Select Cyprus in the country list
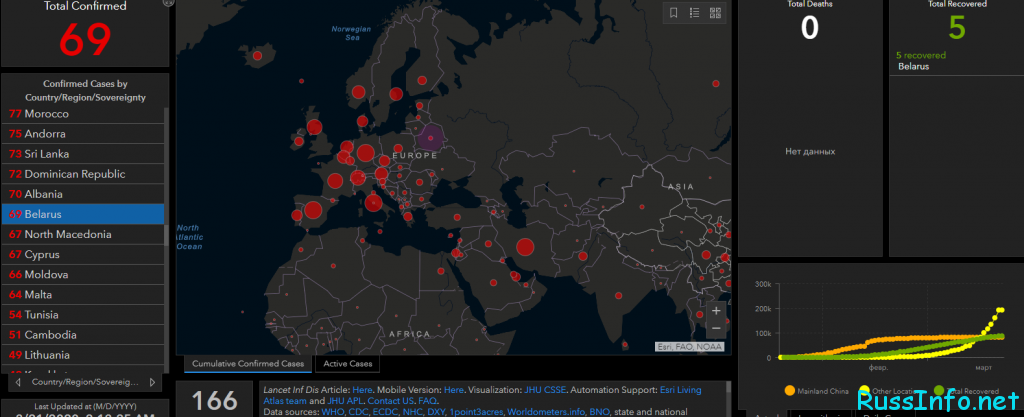The width and height of the screenshot is (1024, 417). [x=83, y=255]
